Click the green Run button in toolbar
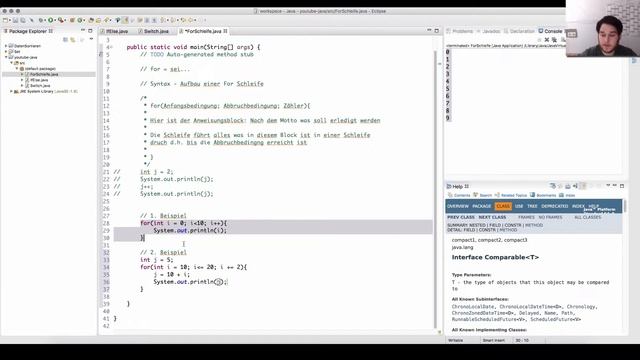 pos(51,20)
